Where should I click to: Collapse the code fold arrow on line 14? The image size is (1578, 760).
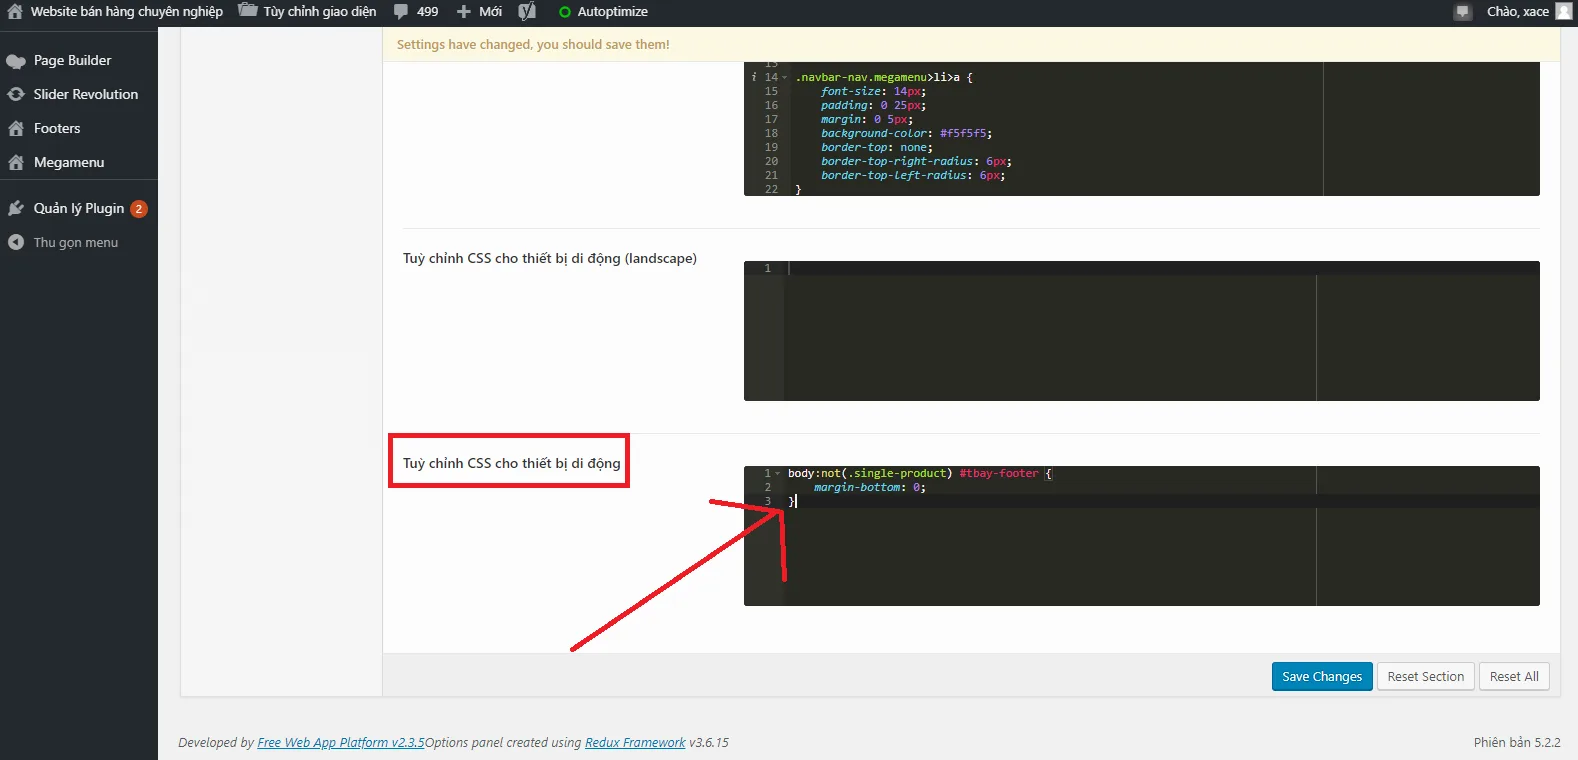[785, 77]
